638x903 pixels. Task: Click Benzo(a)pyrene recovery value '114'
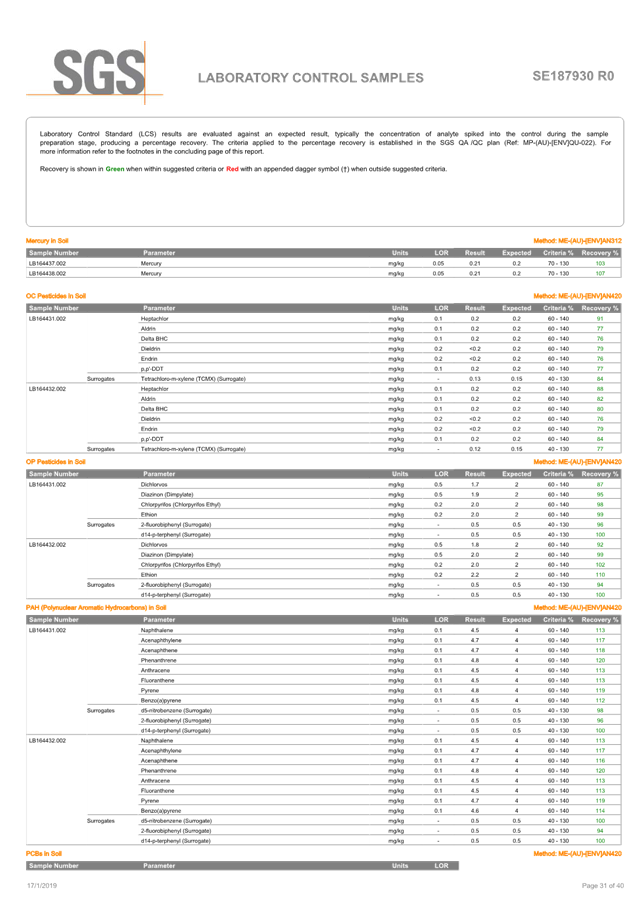[600, 811]
